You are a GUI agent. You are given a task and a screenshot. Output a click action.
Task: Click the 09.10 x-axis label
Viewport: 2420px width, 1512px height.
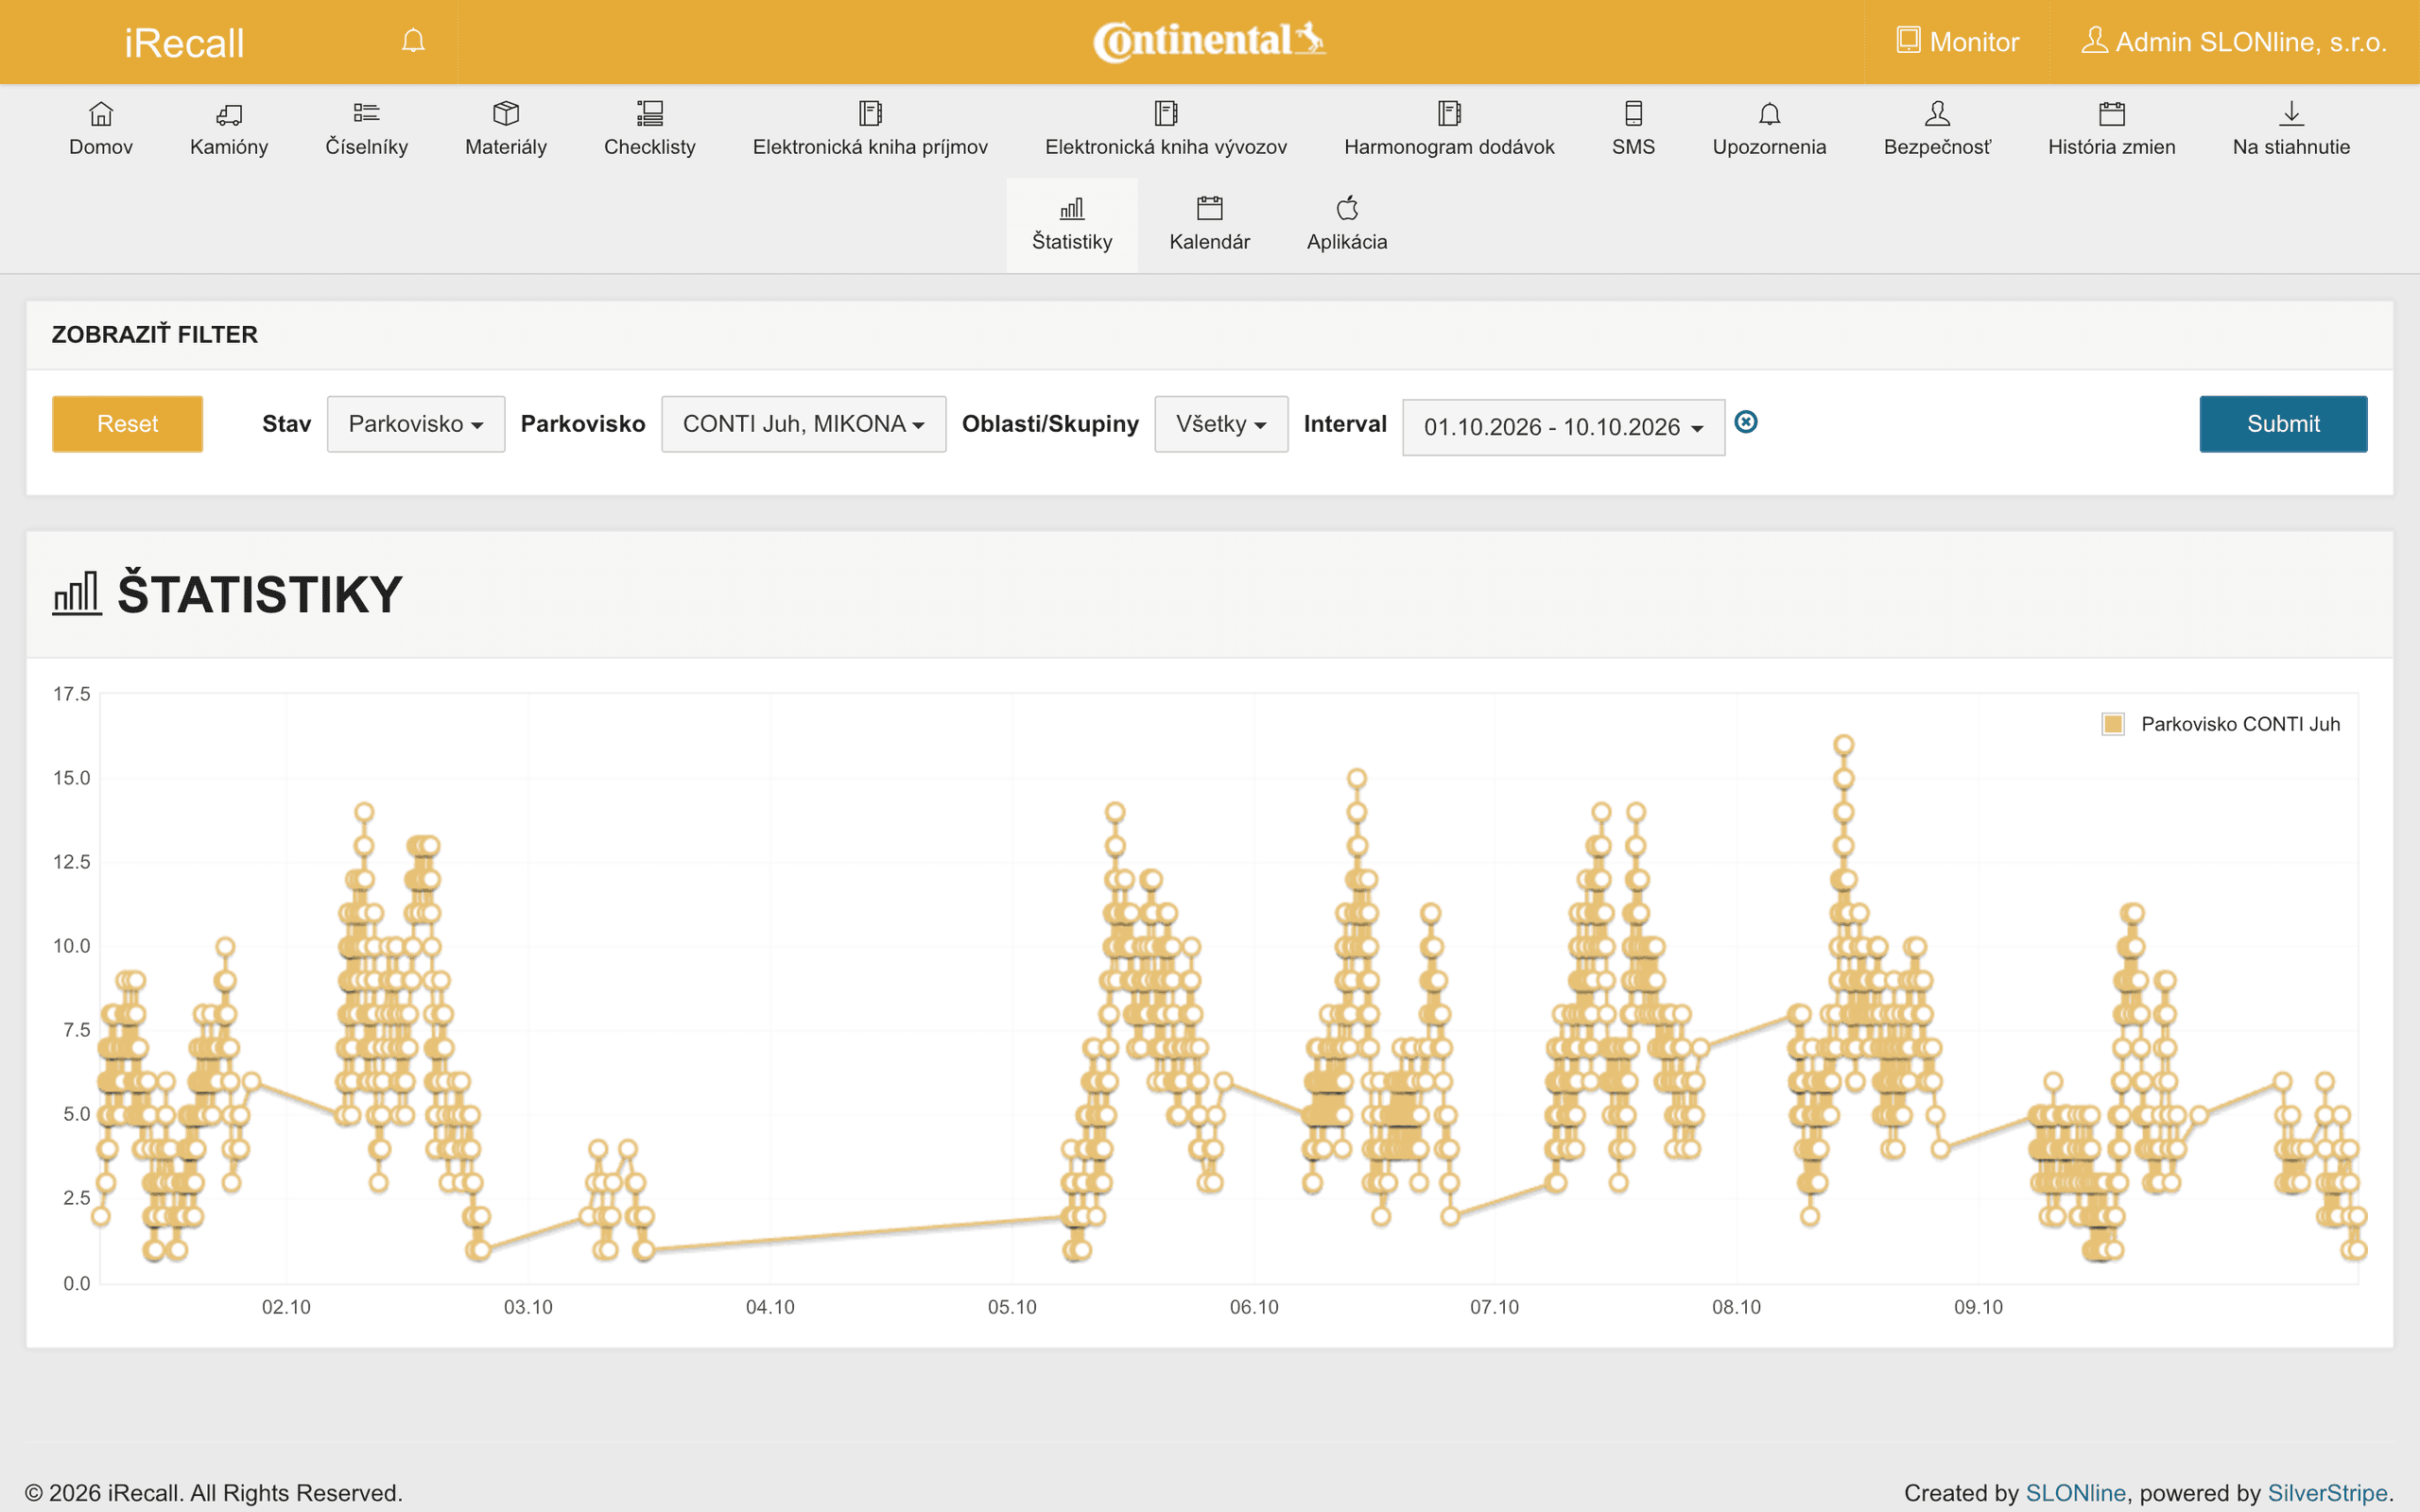click(x=1978, y=1307)
